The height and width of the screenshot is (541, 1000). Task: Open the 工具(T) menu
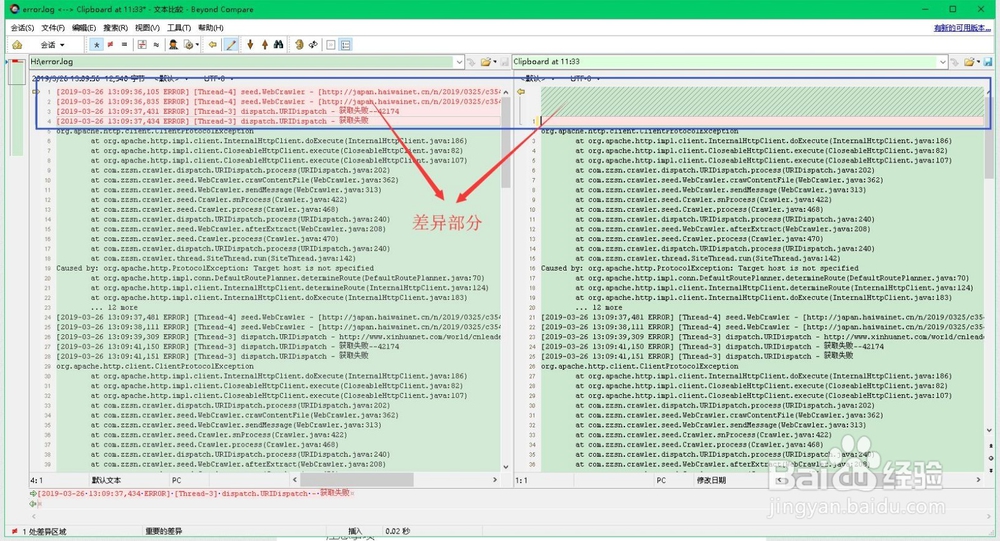click(179, 28)
